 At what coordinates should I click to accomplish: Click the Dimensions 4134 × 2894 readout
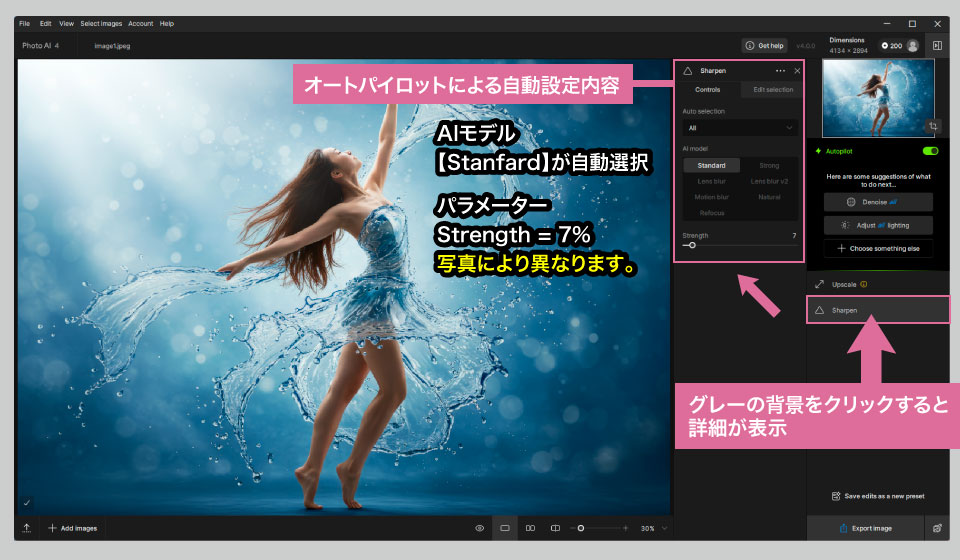848,45
